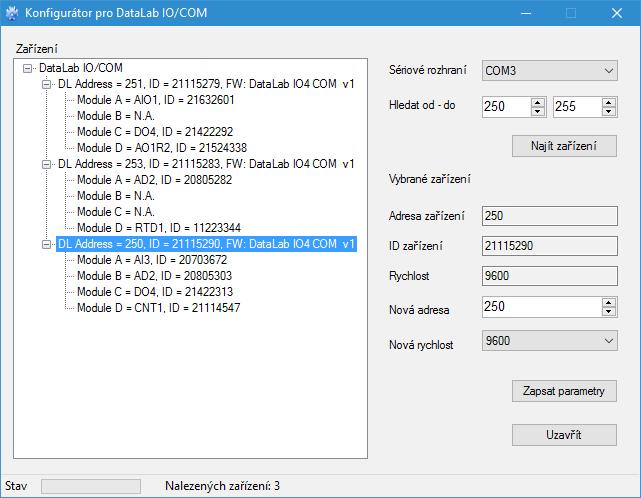Click the Adresa zařízení field
641x498 pixels.
[x=550, y=216]
